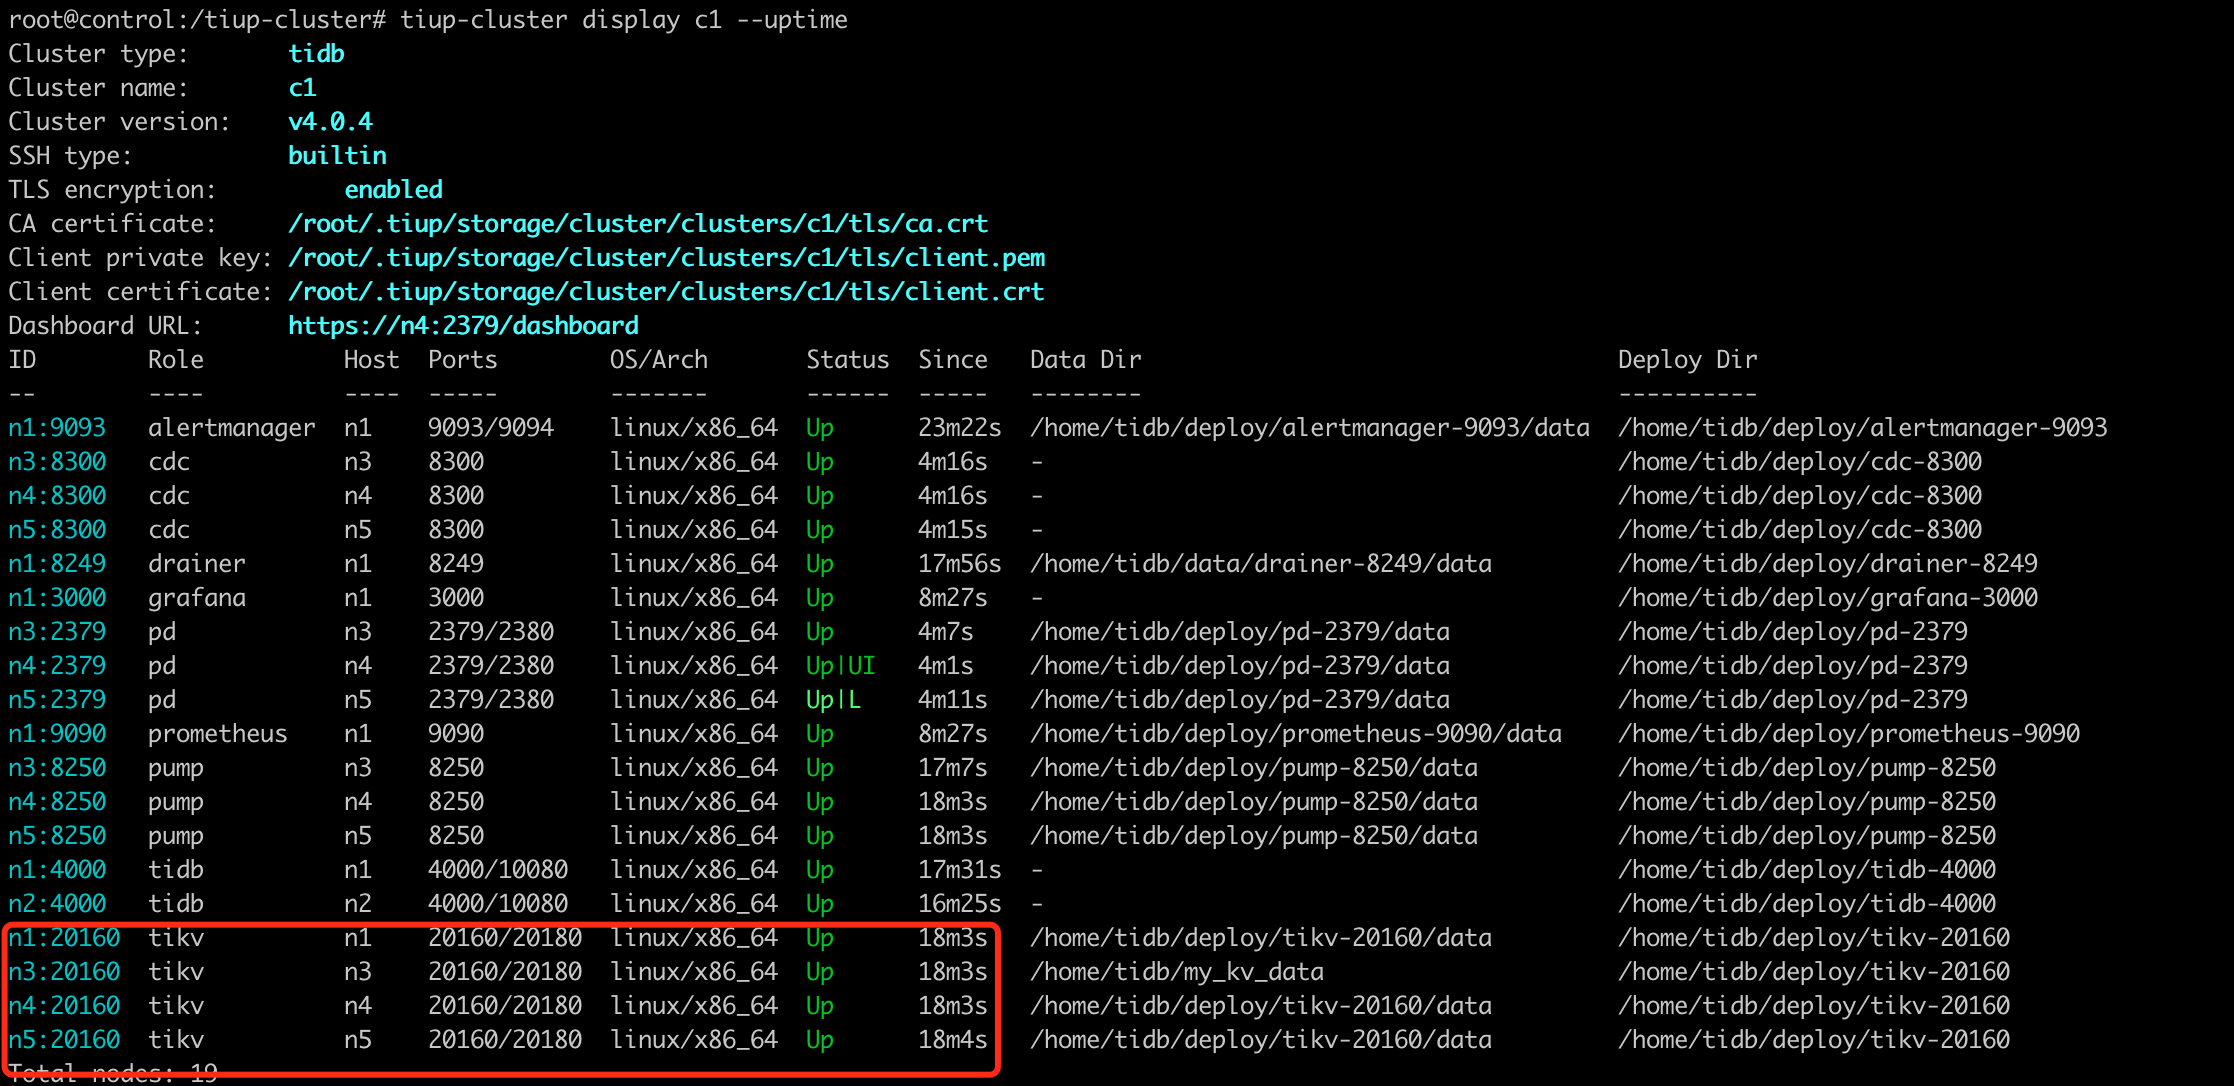
Task: Click the OS/Arch column header
Action: click(659, 360)
